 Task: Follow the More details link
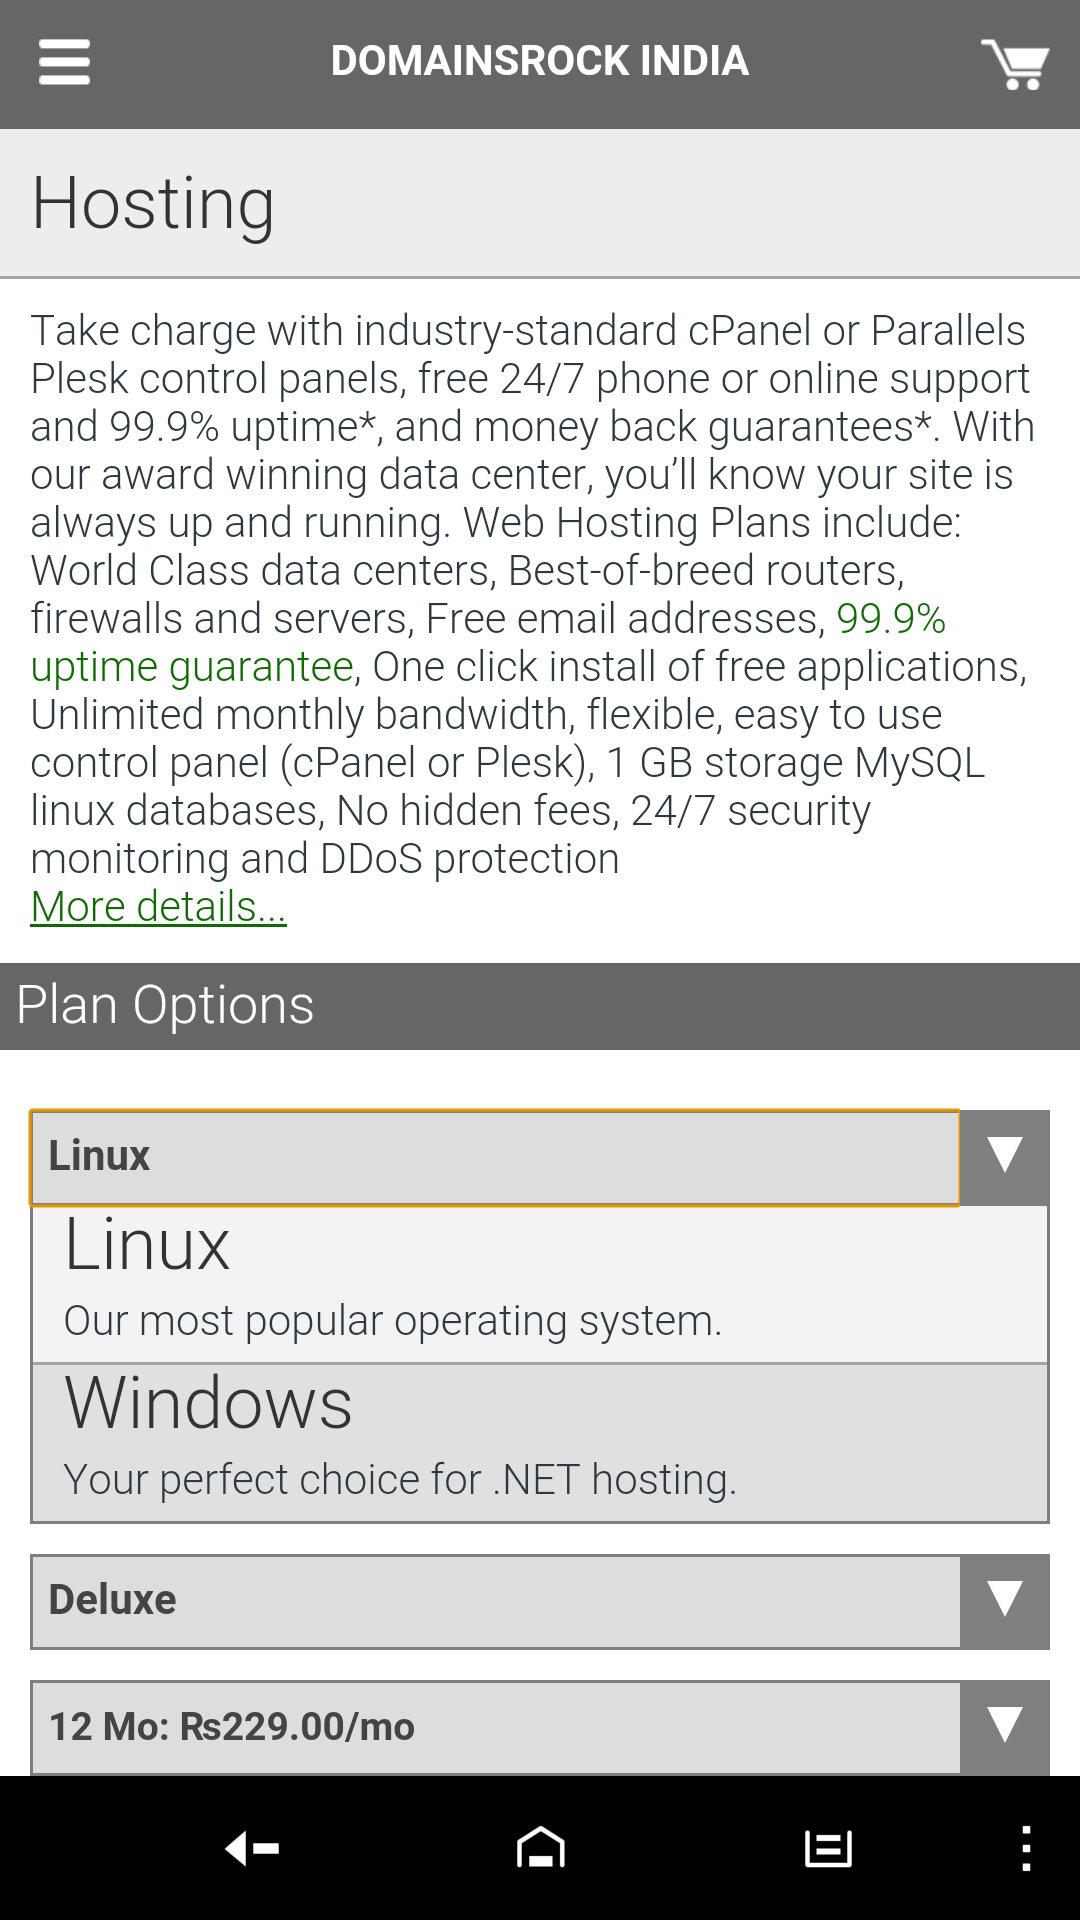pyautogui.click(x=158, y=907)
